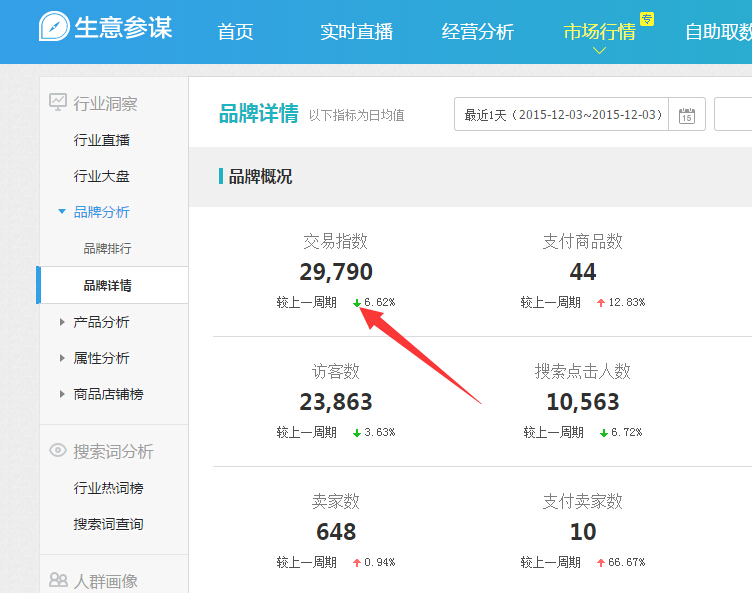The width and height of the screenshot is (752, 593).
Task: Click the 支付卖家数 metric label
Action: [x=583, y=501]
